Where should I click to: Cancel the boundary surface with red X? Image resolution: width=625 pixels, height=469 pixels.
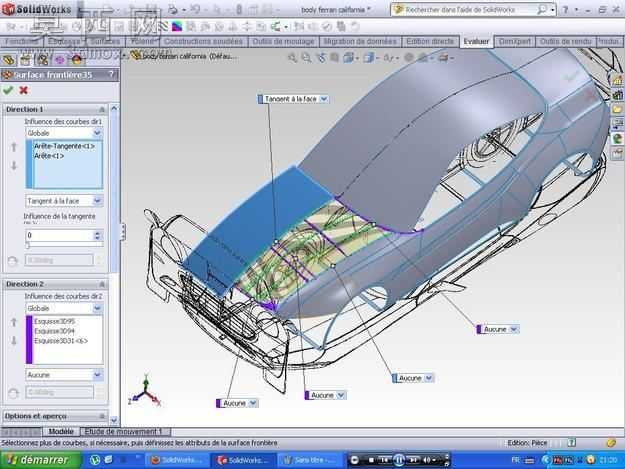(x=24, y=90)
